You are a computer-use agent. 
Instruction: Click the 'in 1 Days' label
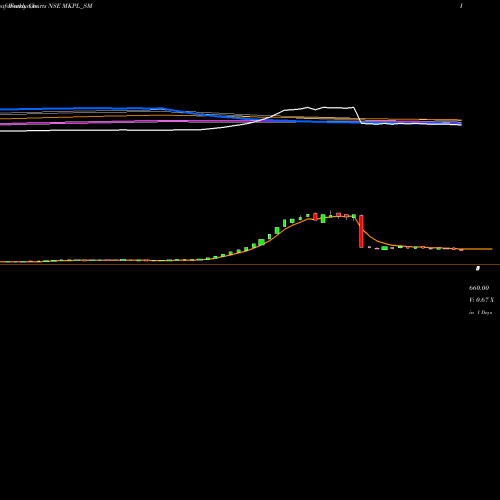pyautogui.click(x=480, y=312)
